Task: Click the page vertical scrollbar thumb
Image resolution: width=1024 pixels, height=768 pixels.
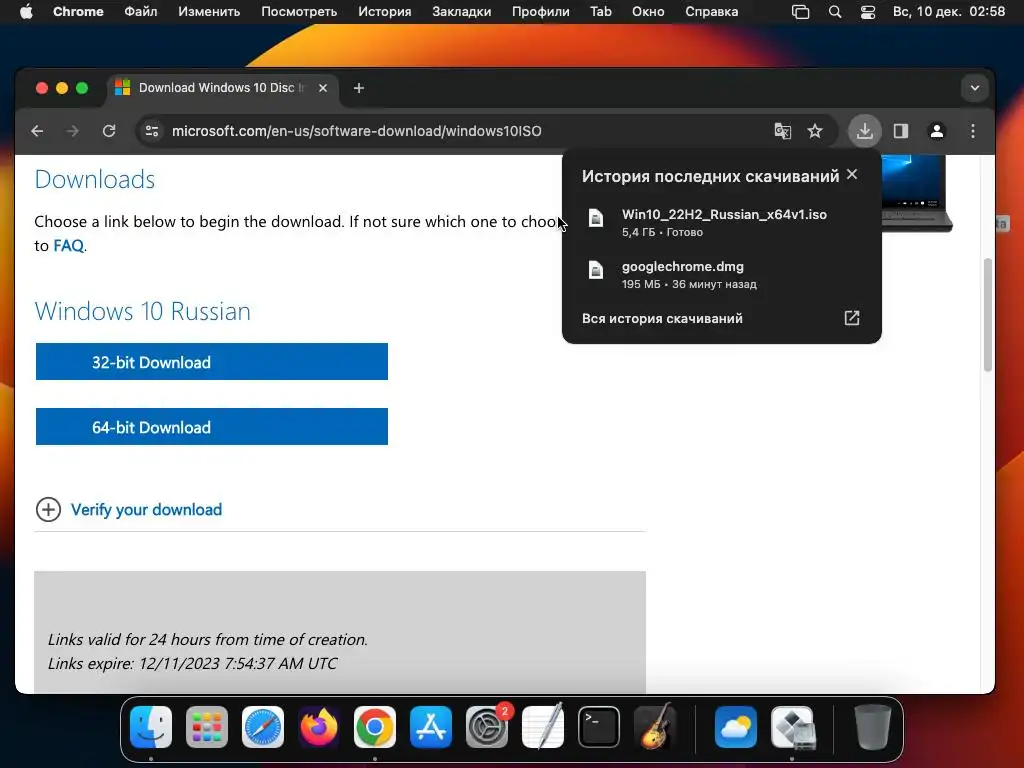Action: [987, 315]
